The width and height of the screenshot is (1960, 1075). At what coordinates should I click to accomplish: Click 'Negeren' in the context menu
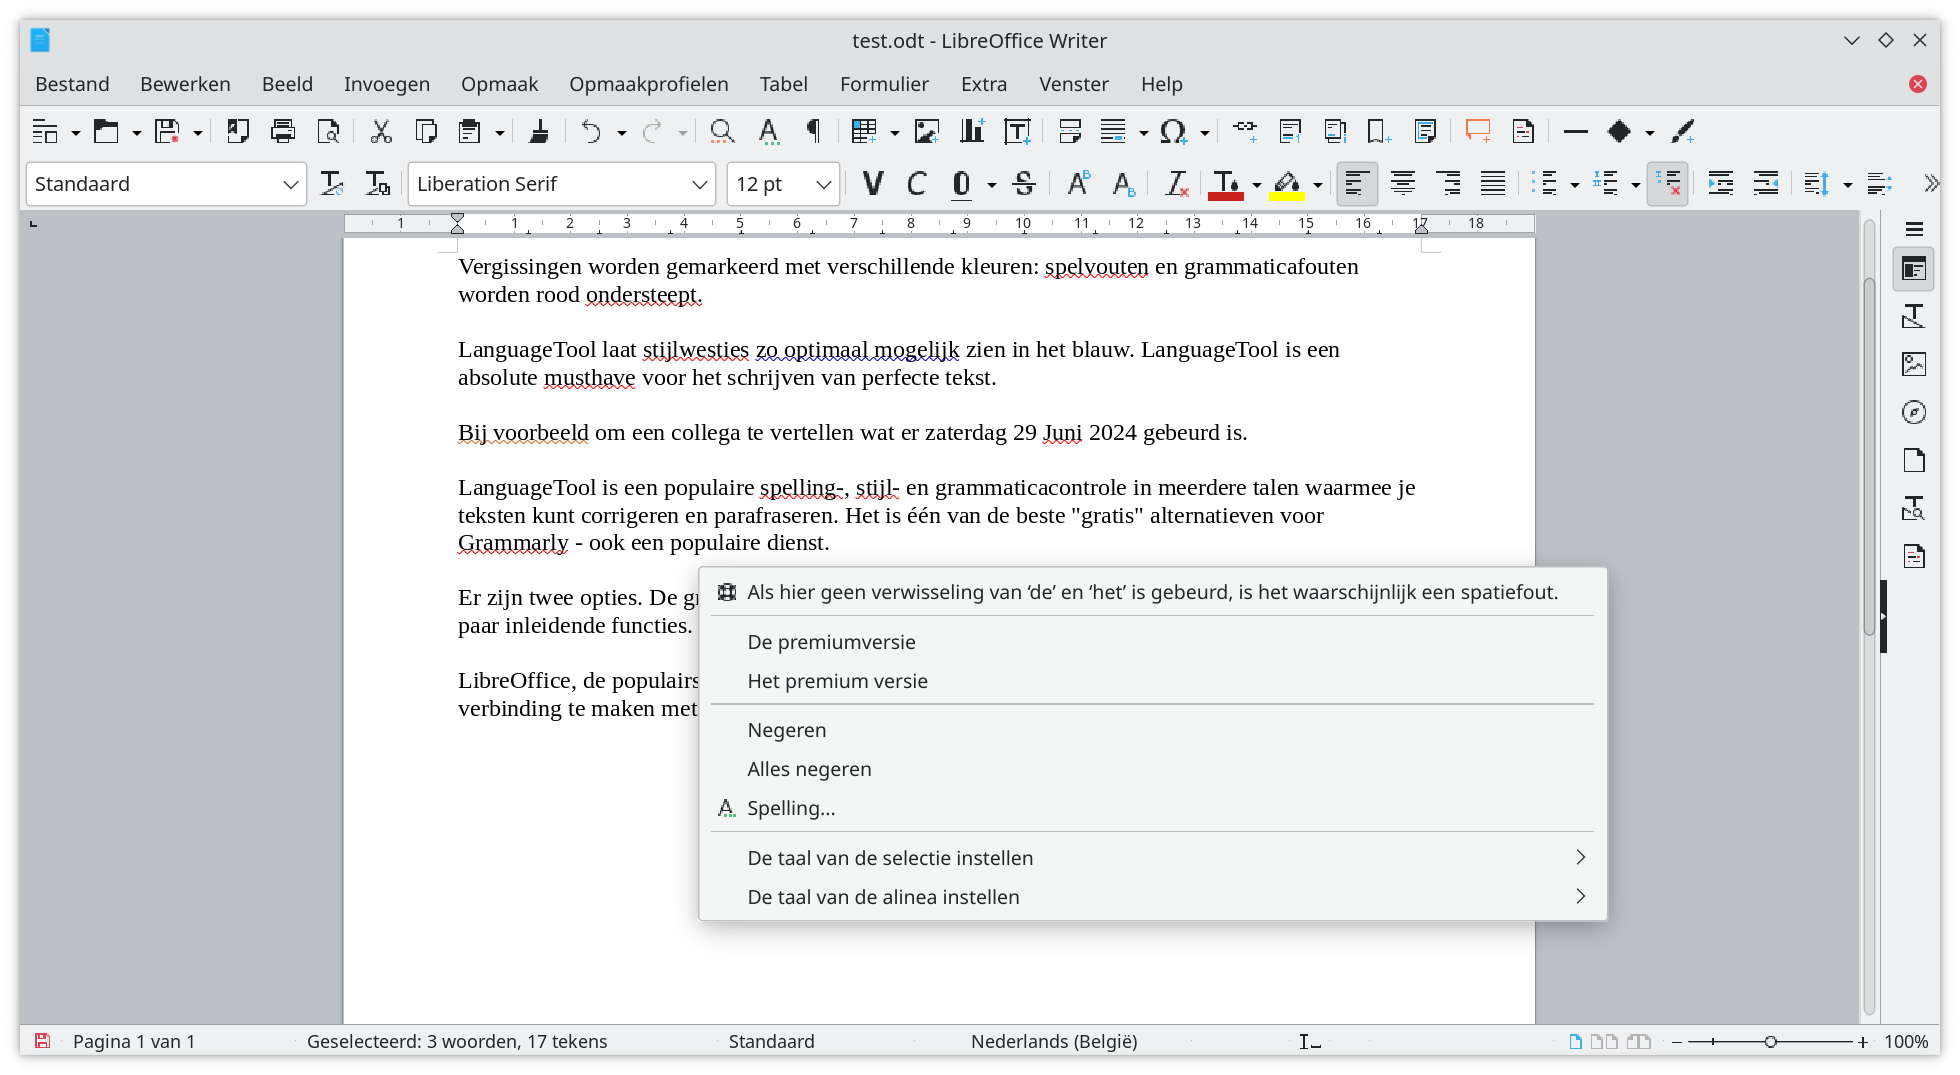[1152, 730]
